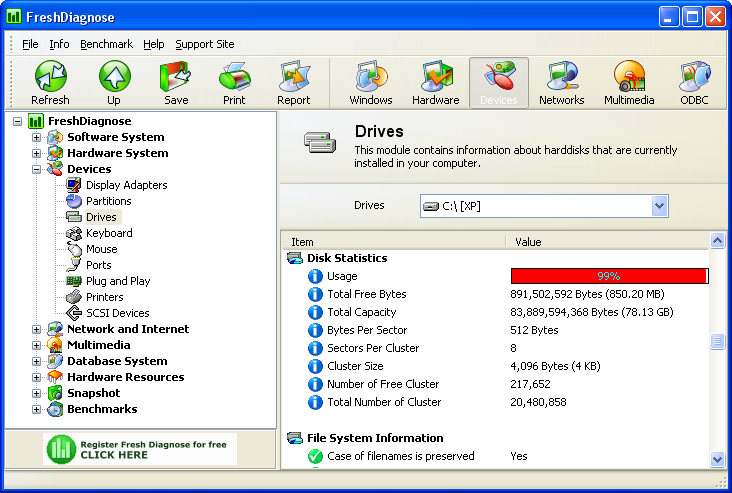Click the Partitions pie icon in tree

74,201
